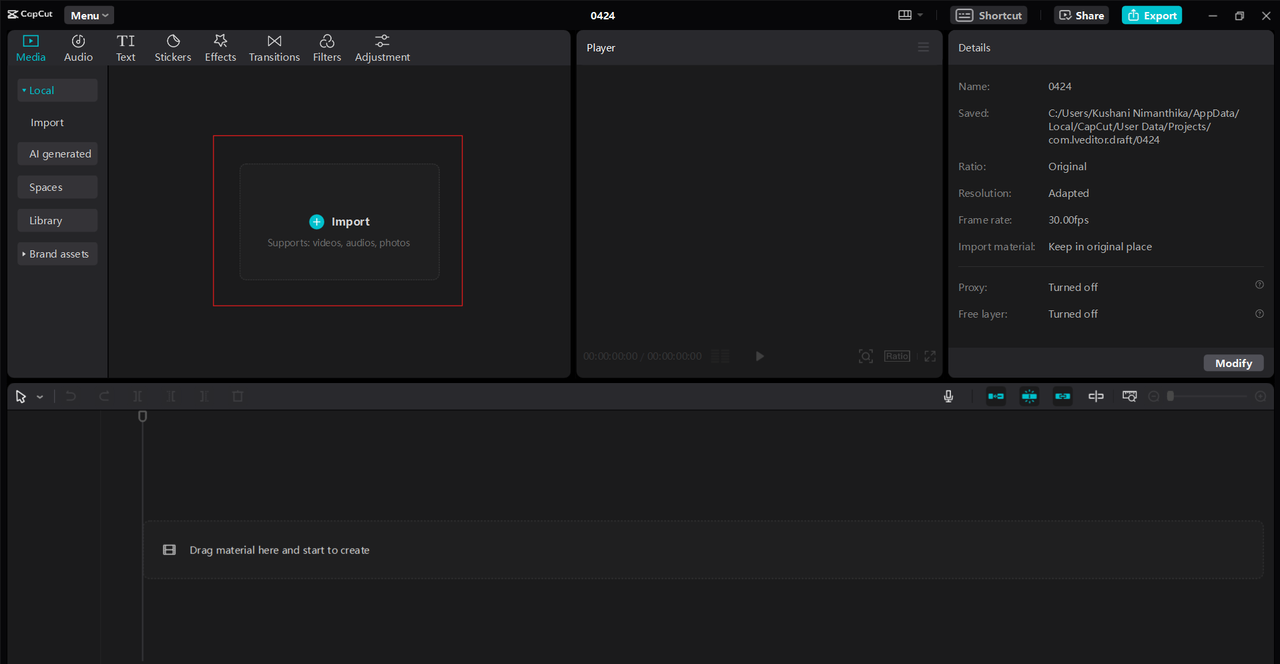1280x664 pixels.
Task: Click the project title 0424
Action: pyautogui.click(x=603, y=16)
